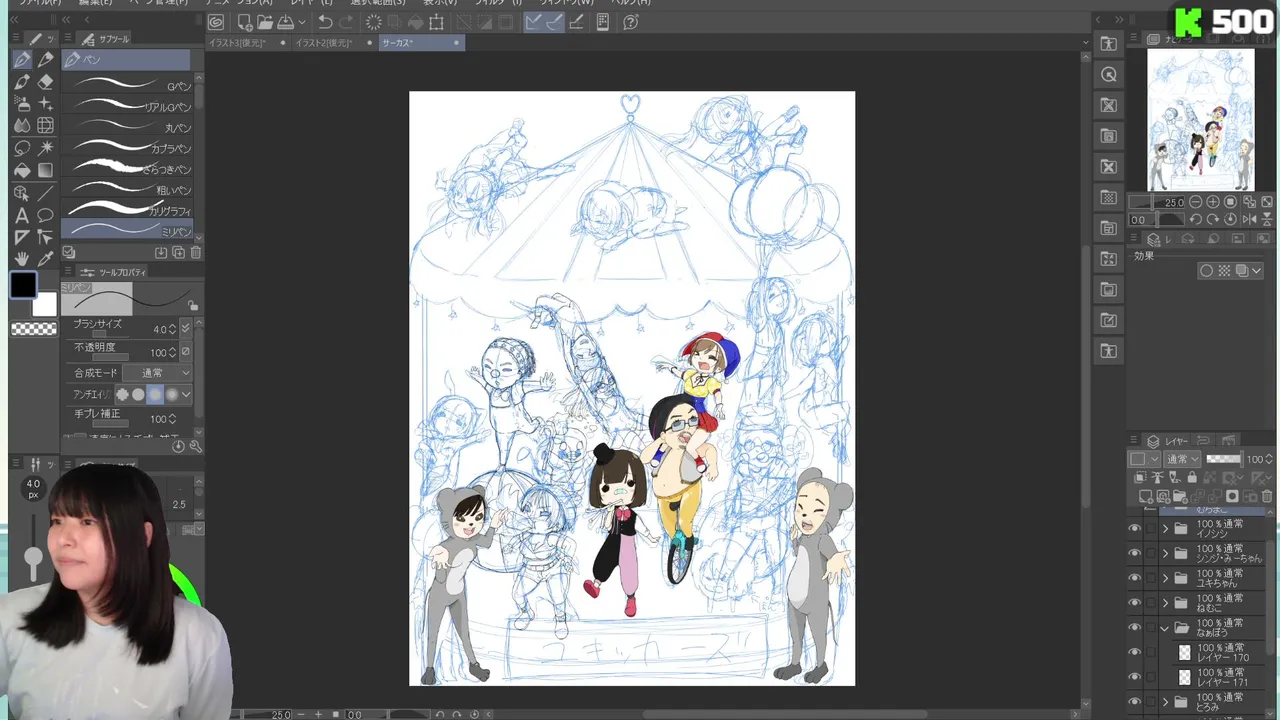This screenshot has height=720, width=1280.
Task: Switch to the イラスト2 document tab
Action: coord(333,43)
